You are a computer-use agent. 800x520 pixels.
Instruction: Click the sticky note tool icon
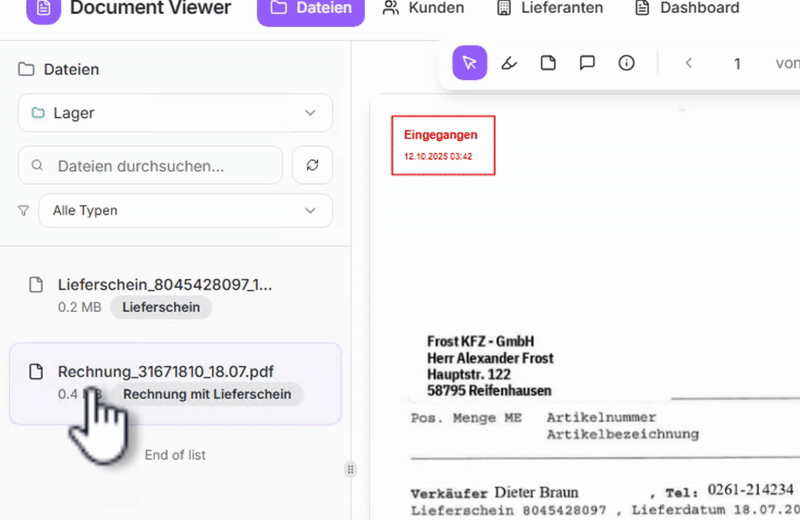click(x=548, y=63)
